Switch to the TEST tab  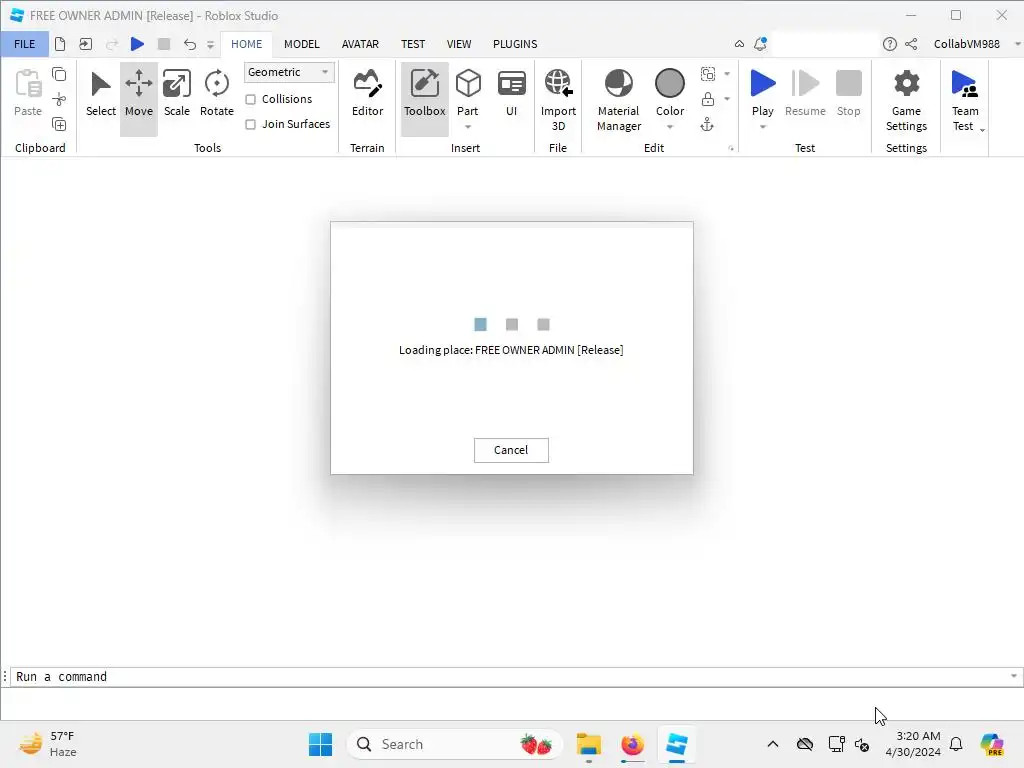pos(413,44)
